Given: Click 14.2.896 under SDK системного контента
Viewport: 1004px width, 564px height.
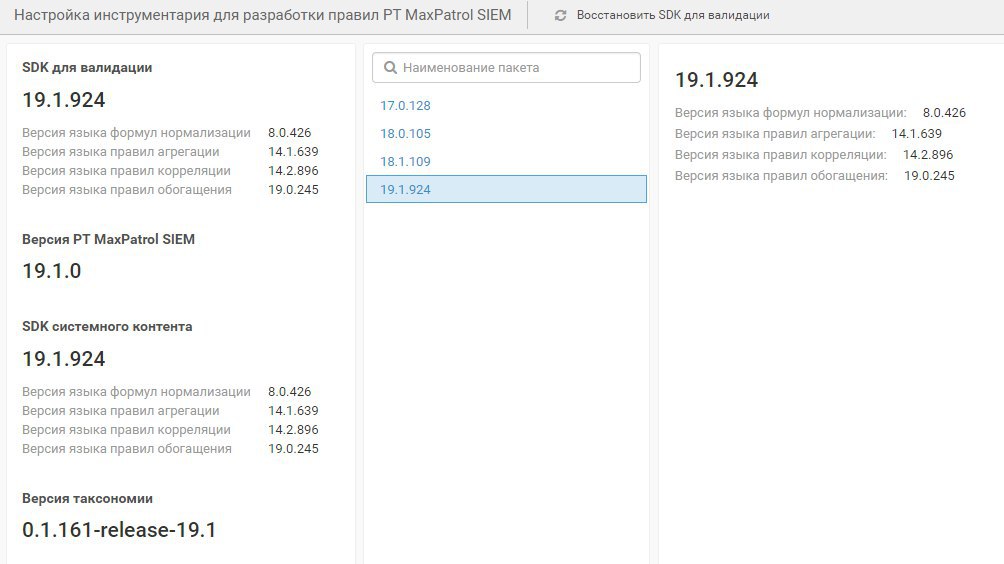Looking at the screenshot, I should coord(293,430).
